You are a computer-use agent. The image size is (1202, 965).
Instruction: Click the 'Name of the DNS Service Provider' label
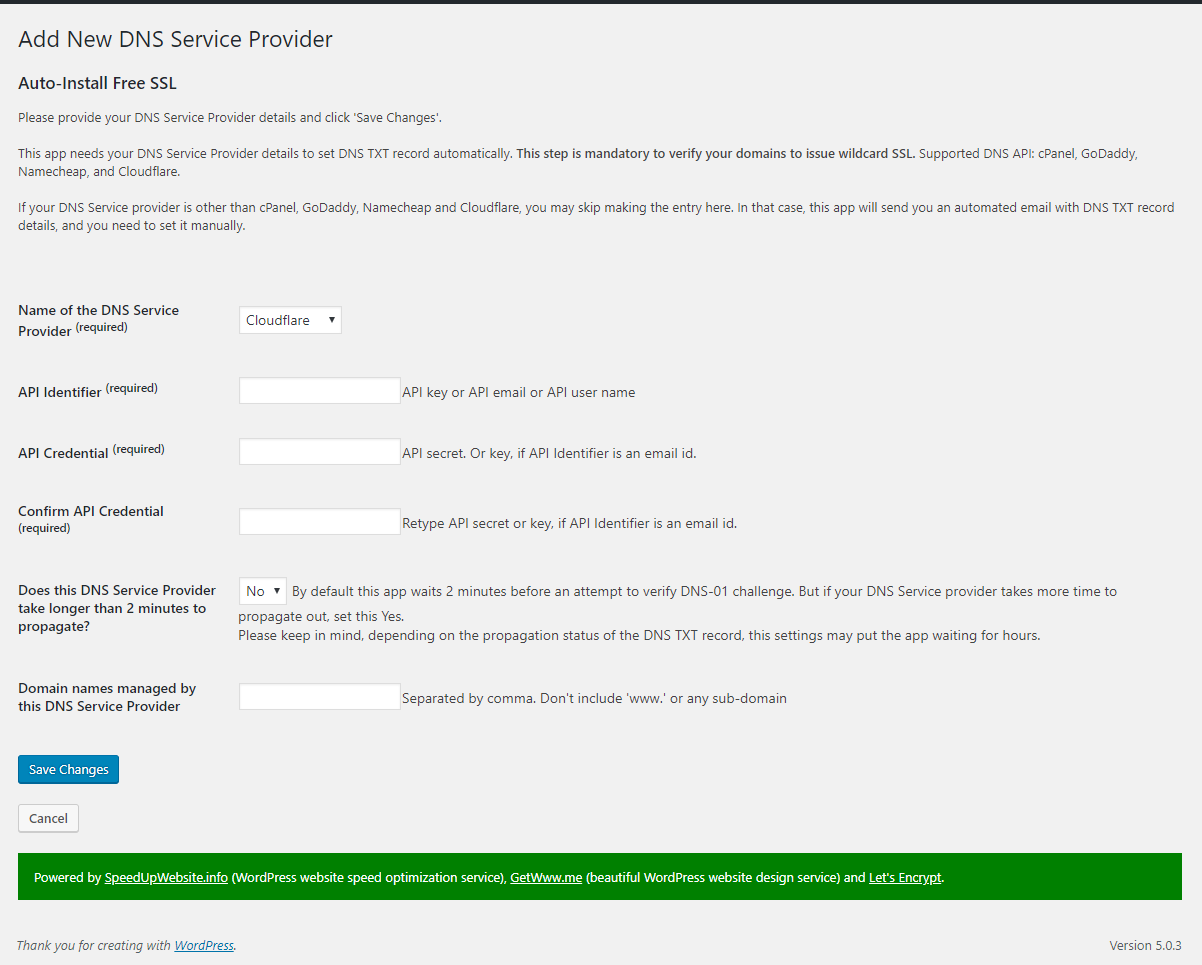tap(98, 311)
